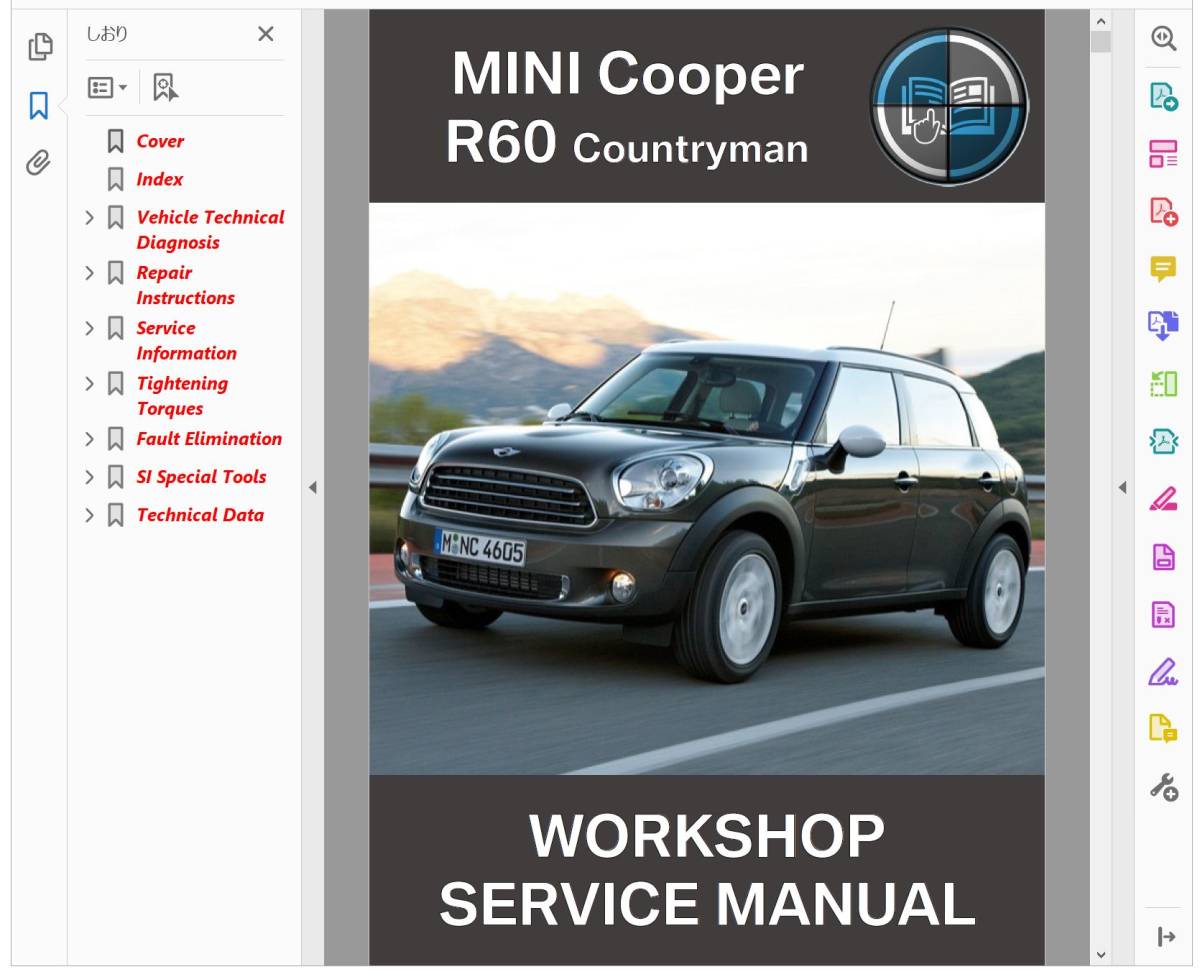Open the Create PDF tool
The width and height of the screenshot is (1200, 977).
(x=1163, y=211)
